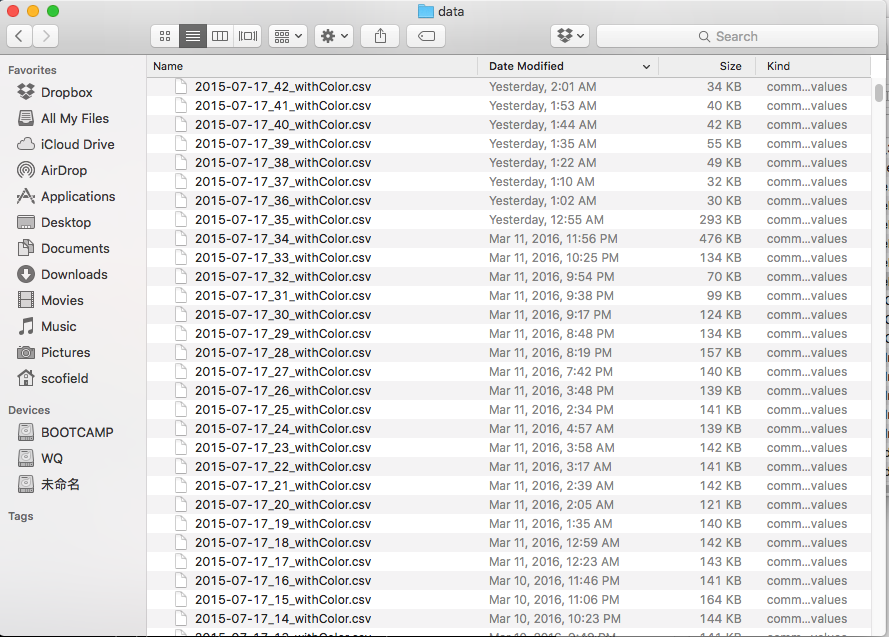Viewport: 889px width, 637px height.
Task: Switch to Cover Flow view
Action: 248,36
